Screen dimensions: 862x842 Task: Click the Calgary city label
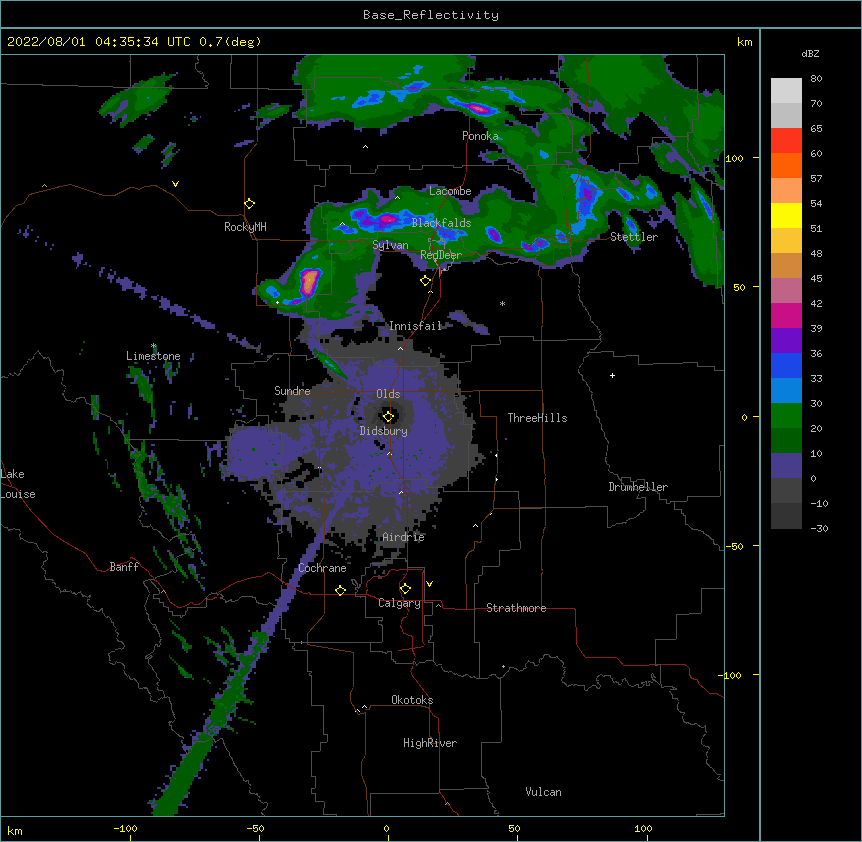399,603
